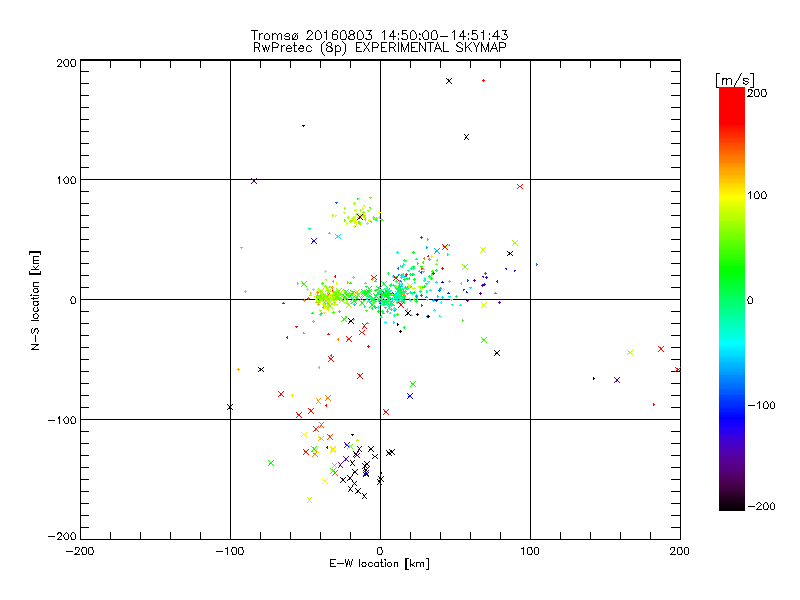Click the purple X marker on the 100 km gridline
The image size is (800, 600).
coord(254,181)
